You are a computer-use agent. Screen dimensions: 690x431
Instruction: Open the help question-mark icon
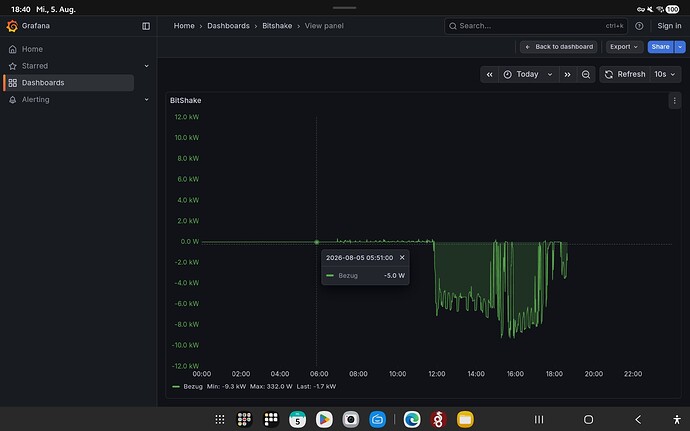pyautogui.click(x=639, y=26)
